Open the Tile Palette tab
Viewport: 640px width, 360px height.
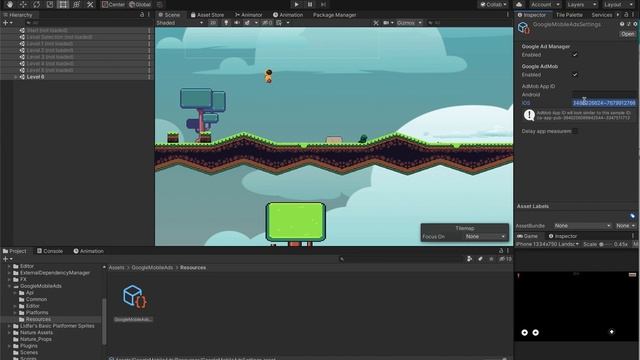569,15
